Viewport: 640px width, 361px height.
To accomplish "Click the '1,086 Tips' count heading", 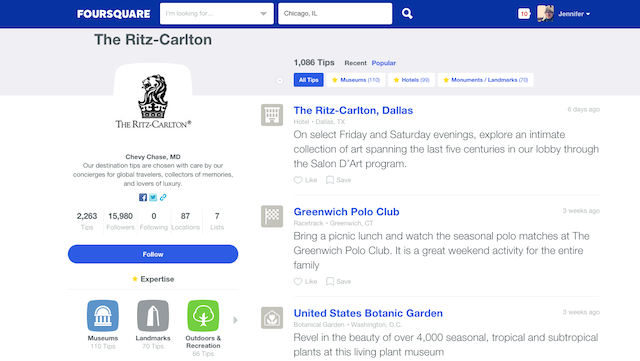I will (314, 62).
